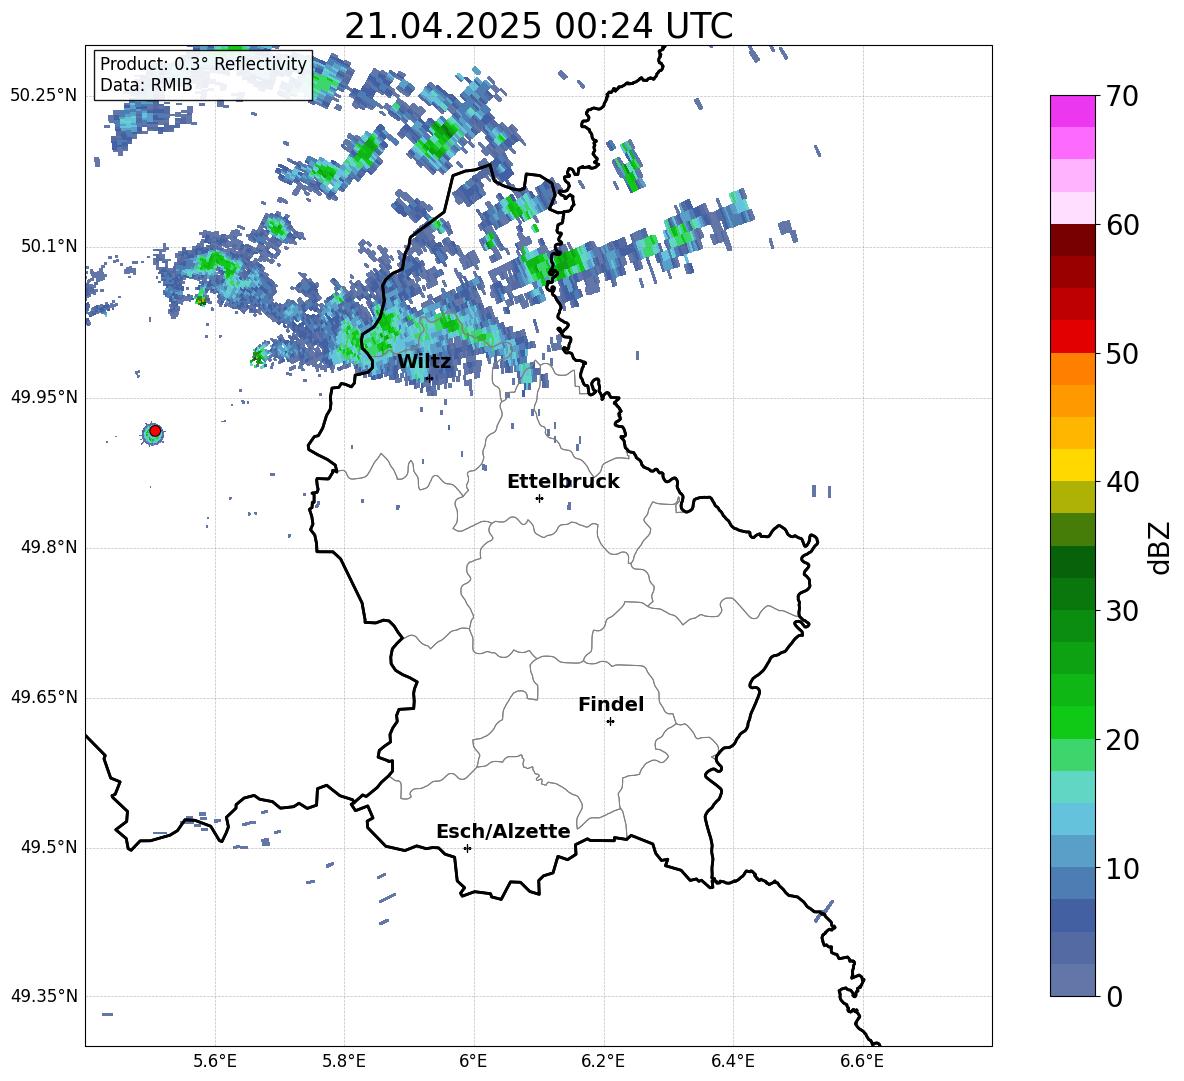Click the Wiltz city label
This screenshot has height=1081, width=1184.
[424, 362]
